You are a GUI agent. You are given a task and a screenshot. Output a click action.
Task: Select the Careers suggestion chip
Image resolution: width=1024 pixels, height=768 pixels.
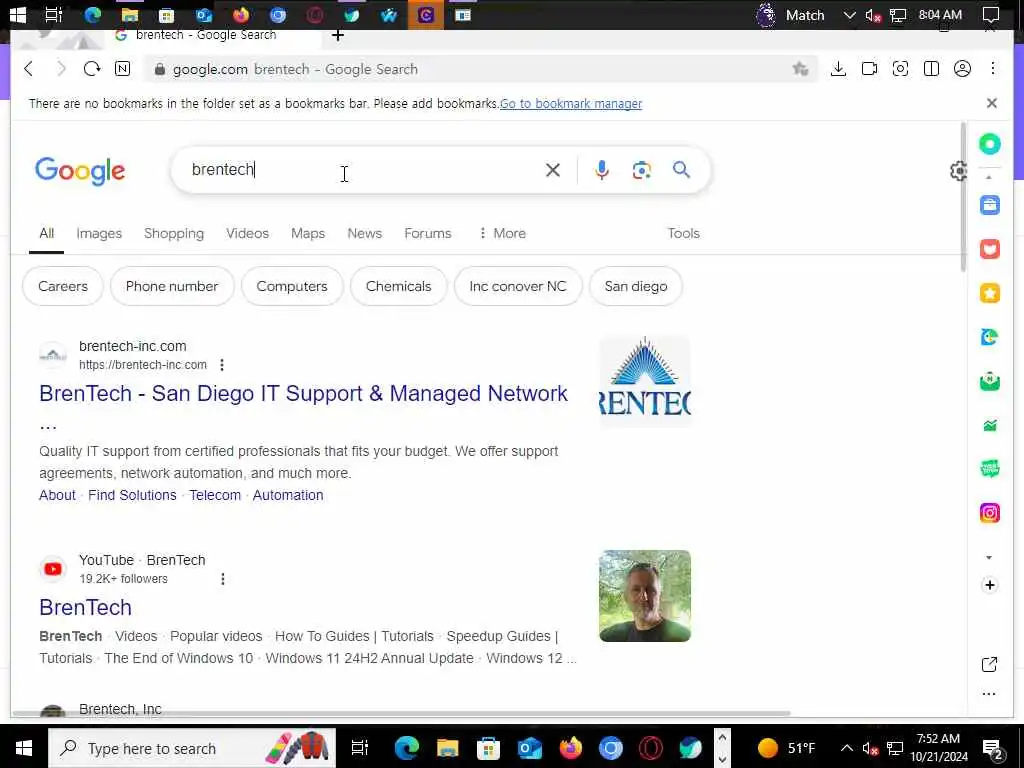click(x=63, y=286)
